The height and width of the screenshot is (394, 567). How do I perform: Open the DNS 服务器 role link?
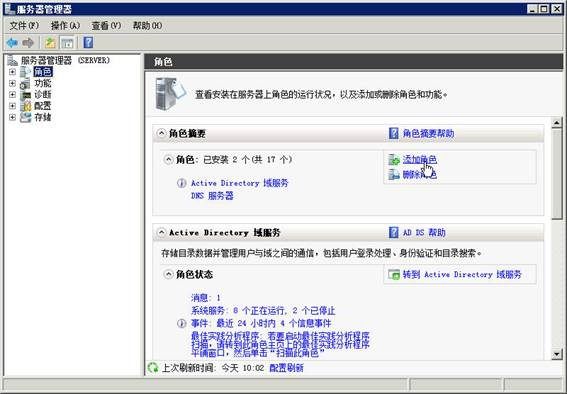point(212,196)
